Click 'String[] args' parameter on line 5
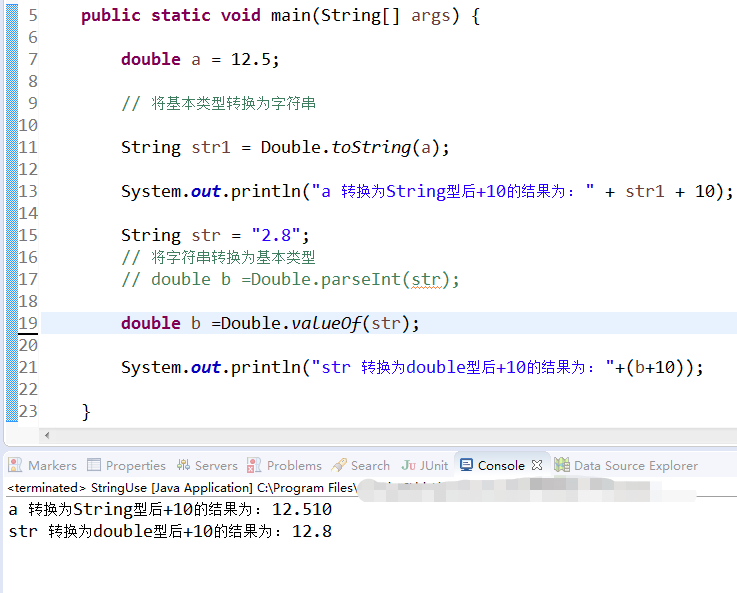 click(384, 16)
